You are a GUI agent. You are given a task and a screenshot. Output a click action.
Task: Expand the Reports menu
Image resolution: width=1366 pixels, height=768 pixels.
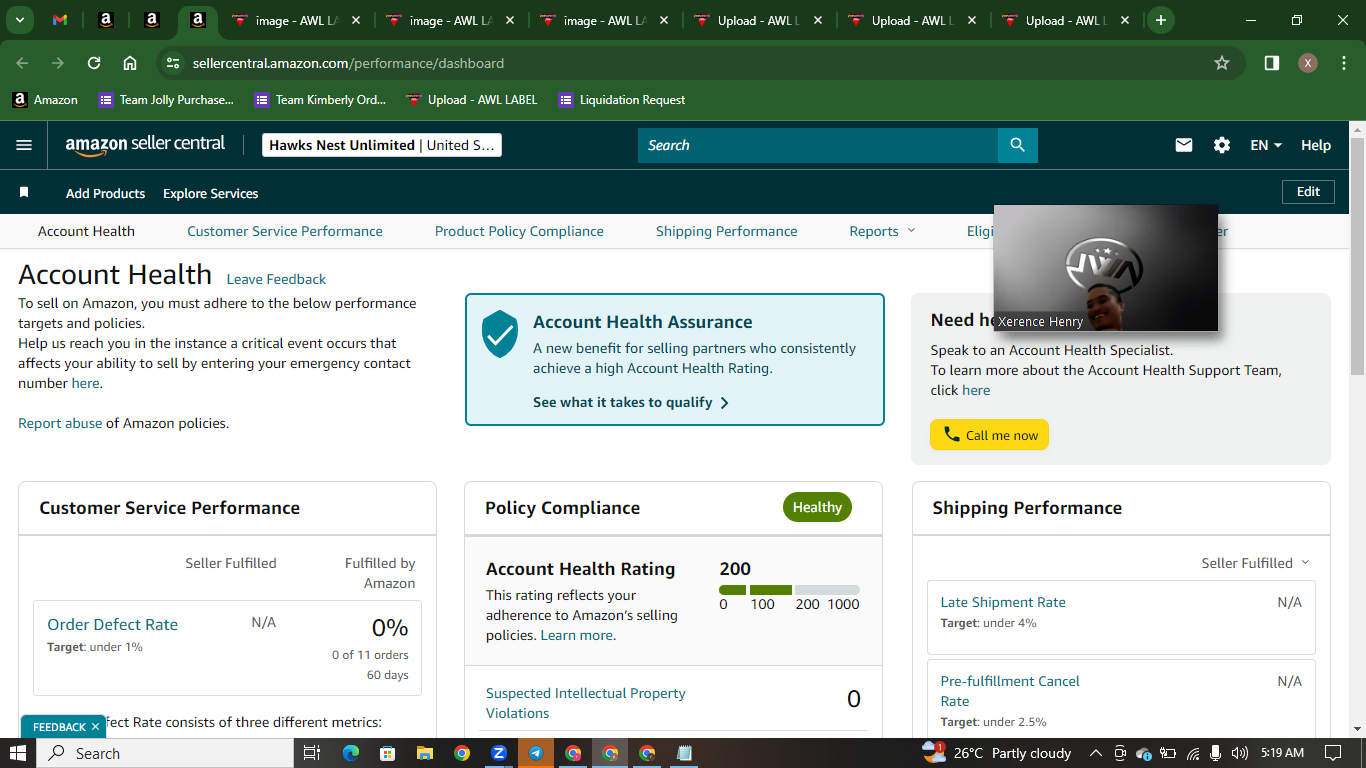pyautogui.click(x=882, y=231)
